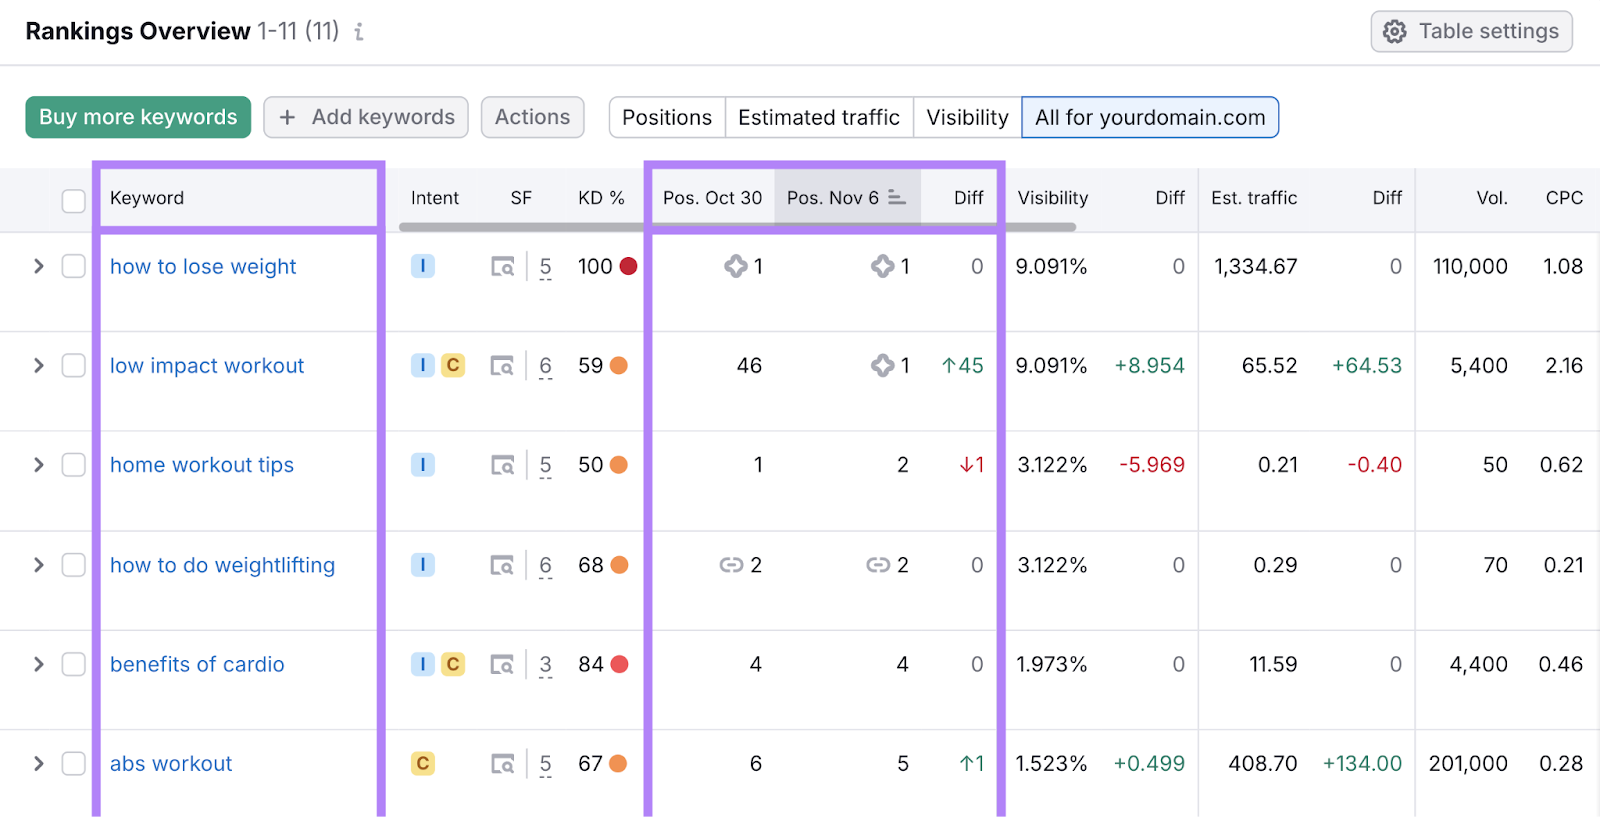This screenshot has width=1600, height=817.
Task: Toggle the select-all checkbox in table header
Action: (x=74, y=201)
